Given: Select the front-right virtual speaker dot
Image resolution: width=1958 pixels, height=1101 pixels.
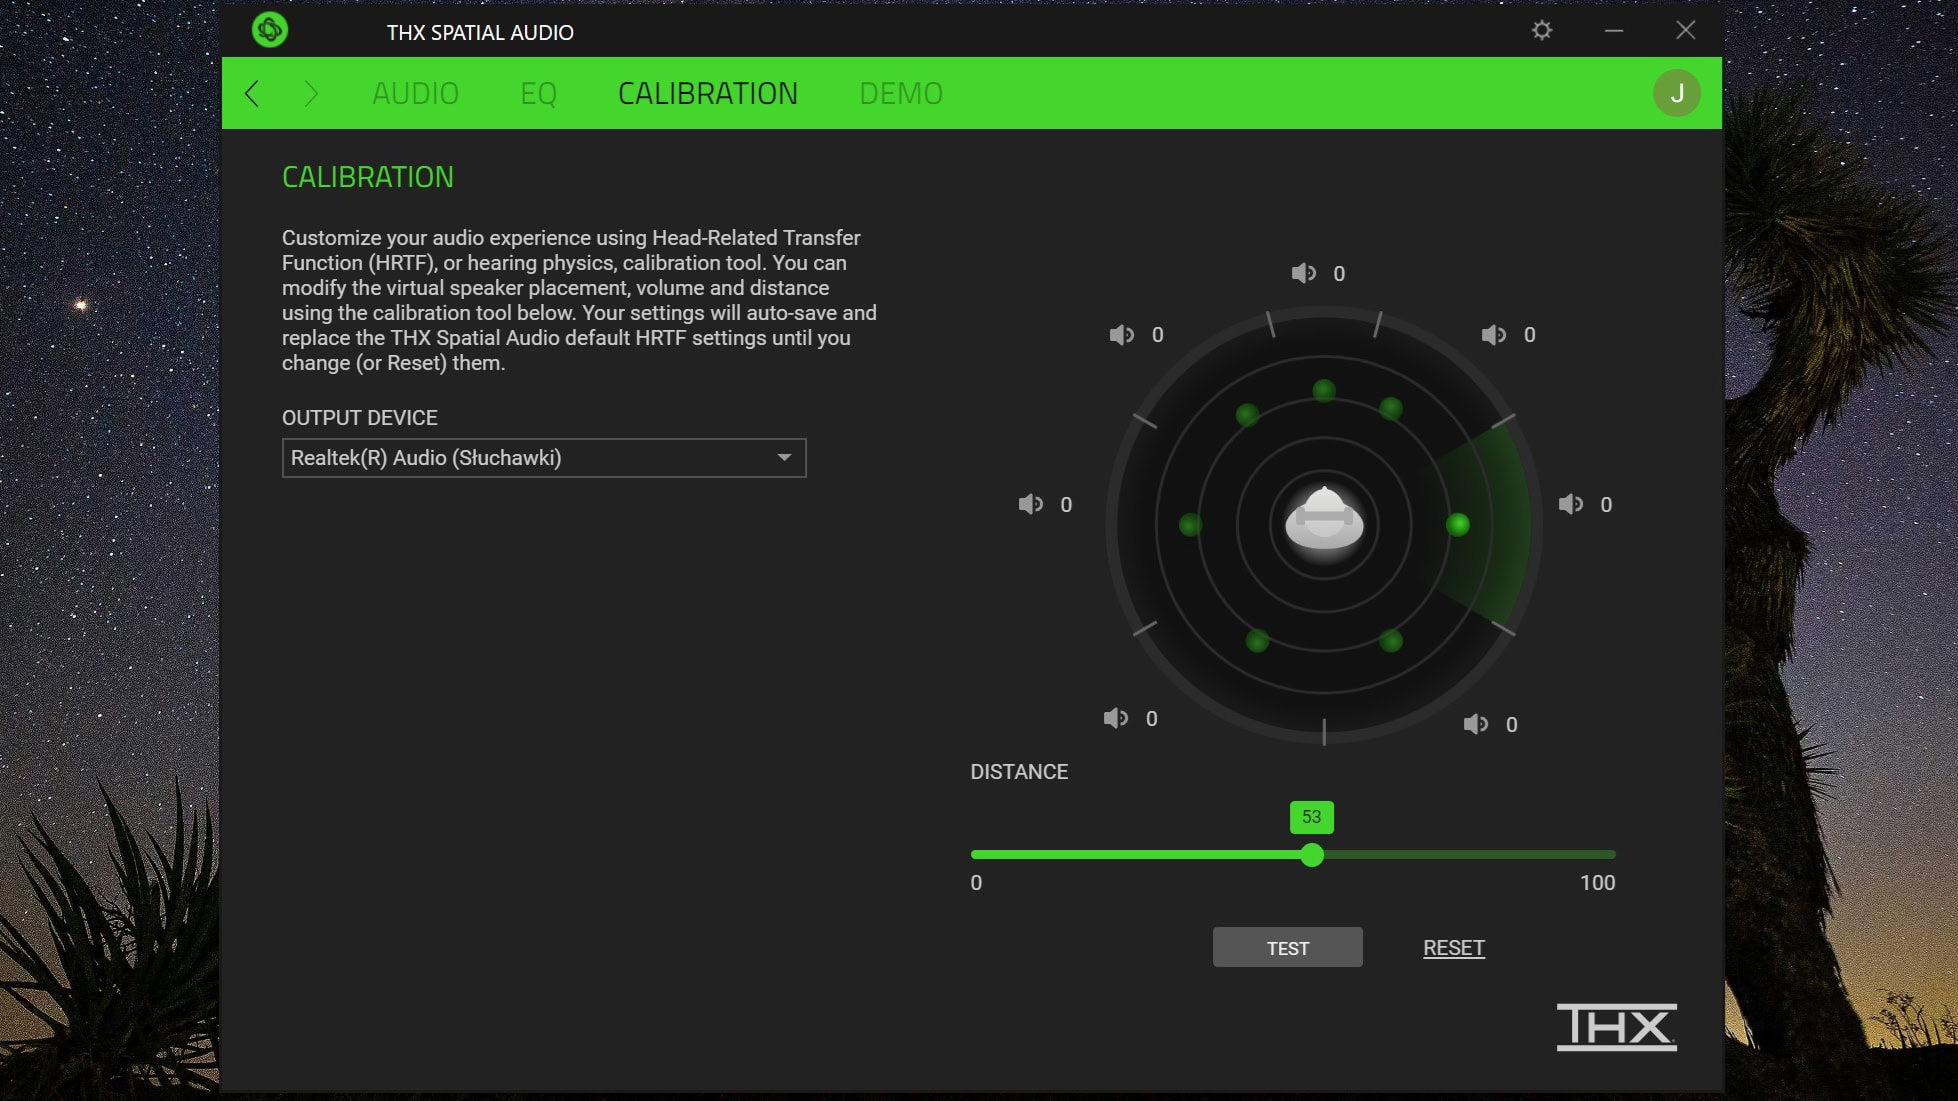Looking at the screenshot, I should 1391,408.
